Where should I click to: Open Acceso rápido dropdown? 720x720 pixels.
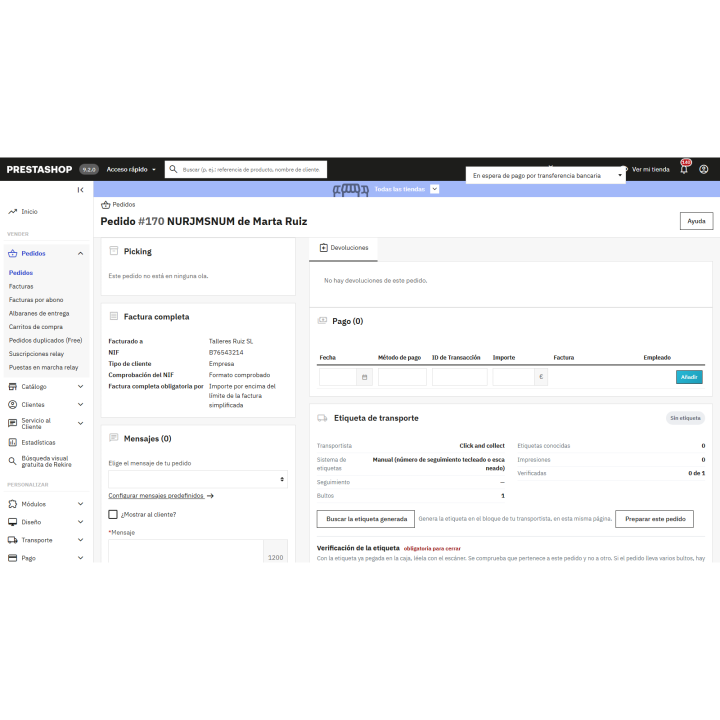pyautogui.click(x=131, y=169)
